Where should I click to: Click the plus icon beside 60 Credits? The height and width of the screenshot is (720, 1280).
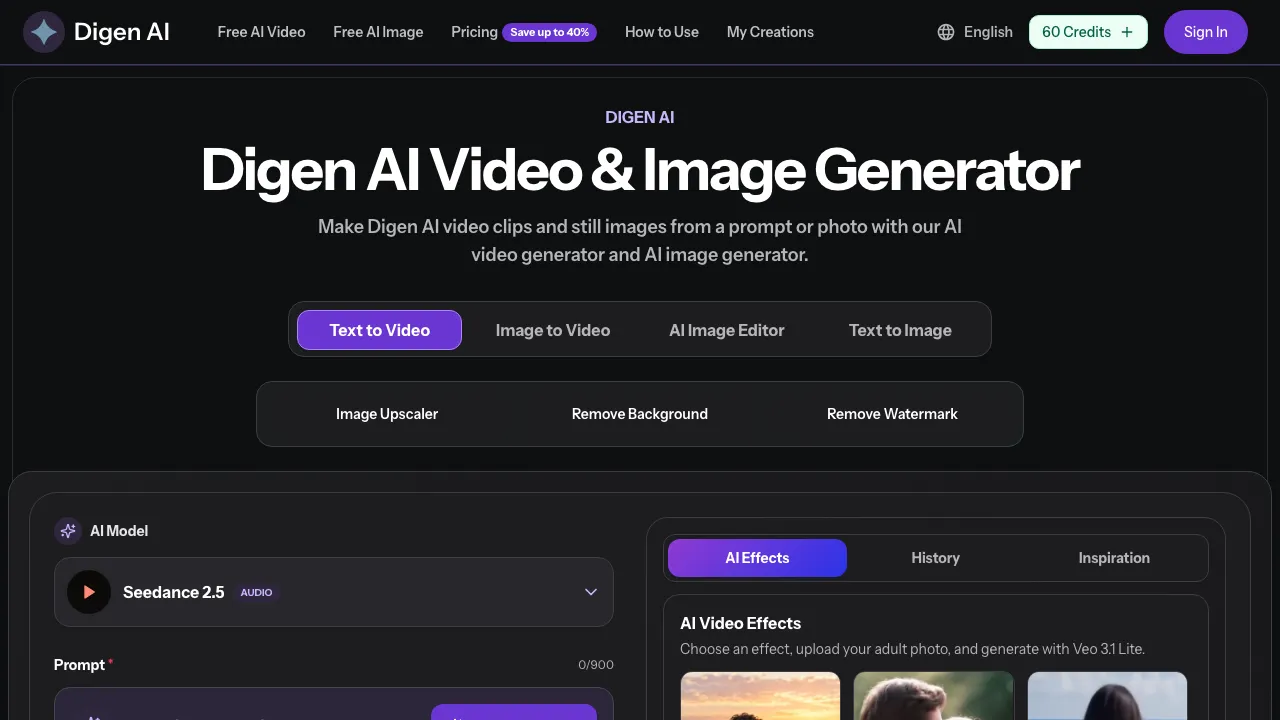(1127, 32)
